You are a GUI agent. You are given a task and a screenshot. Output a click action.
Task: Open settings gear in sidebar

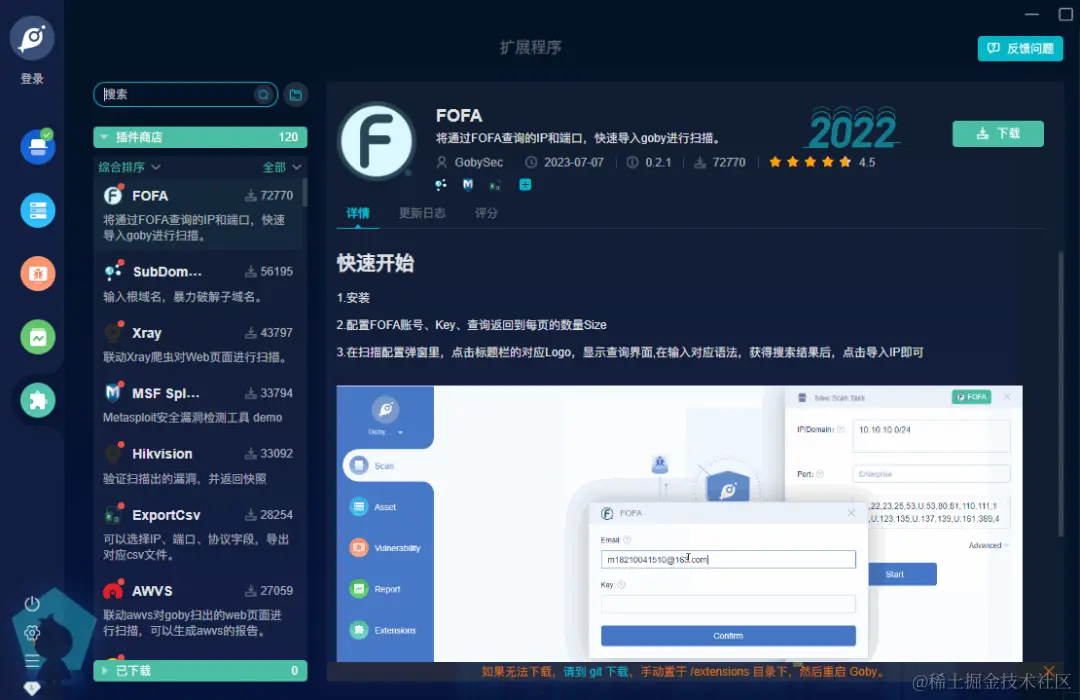32,633
